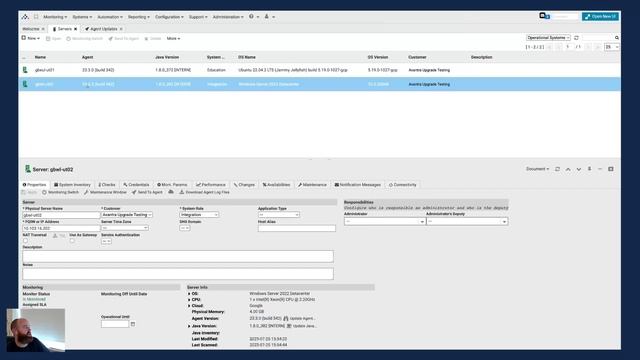Click the search magnifier icon above the server list
640x360 pixels.
[617, 38]
